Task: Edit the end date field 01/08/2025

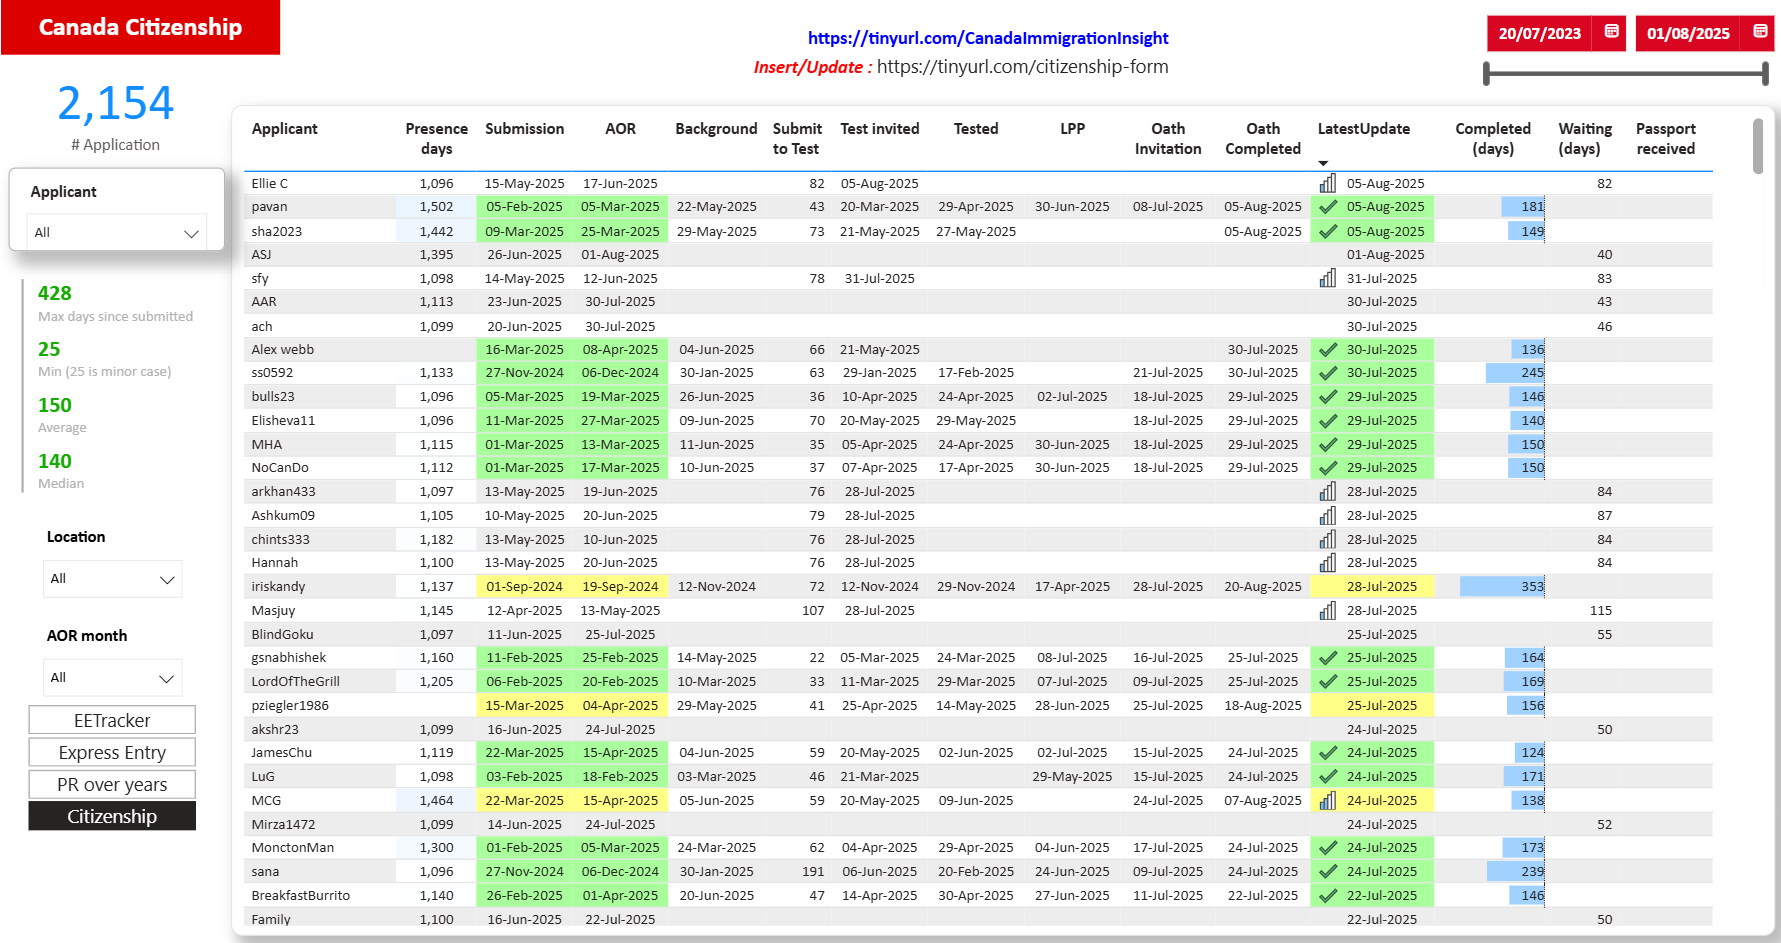Action: pyautogui.click(x=1688, y=33)
